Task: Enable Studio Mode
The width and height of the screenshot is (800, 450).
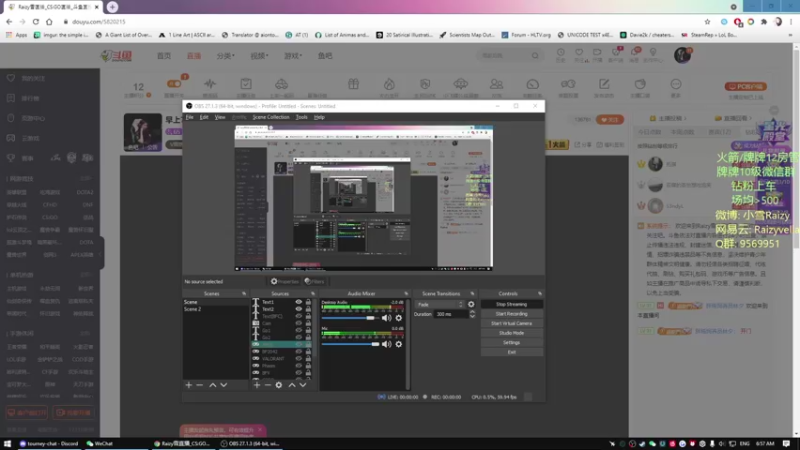Action: click(511, 333)
